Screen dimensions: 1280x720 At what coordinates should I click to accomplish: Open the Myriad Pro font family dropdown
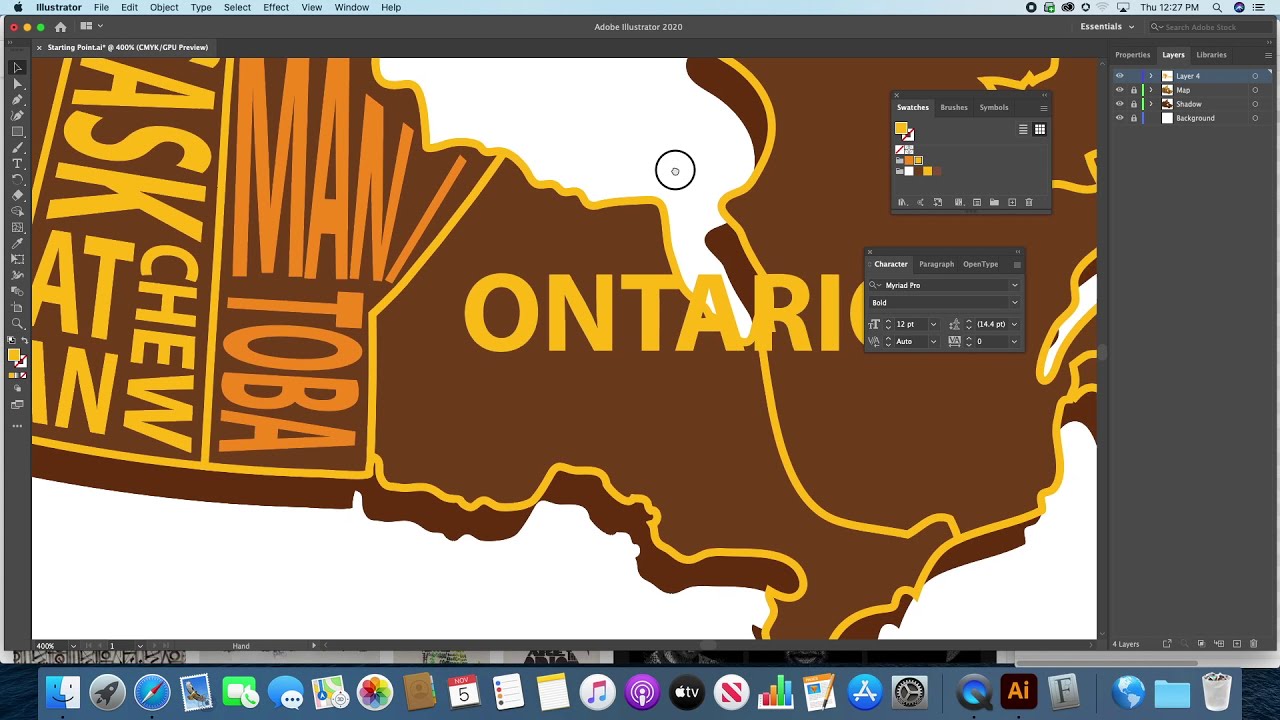(x=1014, y=286)
